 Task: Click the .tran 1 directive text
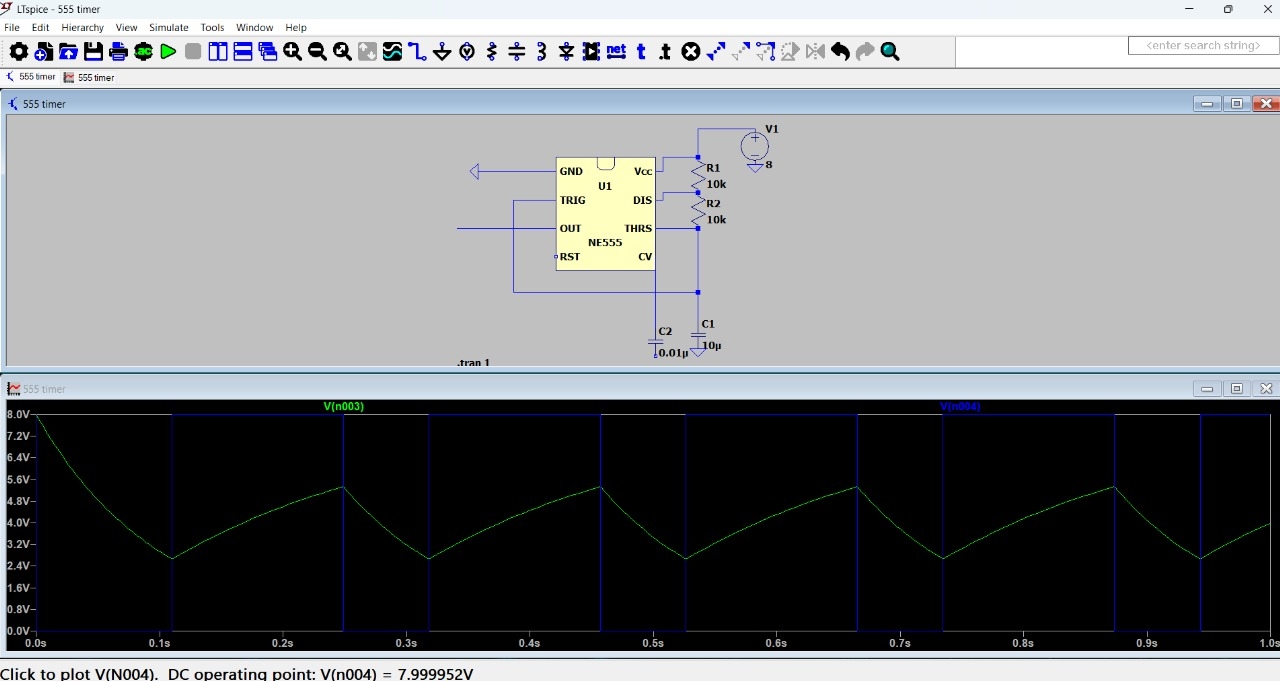point(473,362)
